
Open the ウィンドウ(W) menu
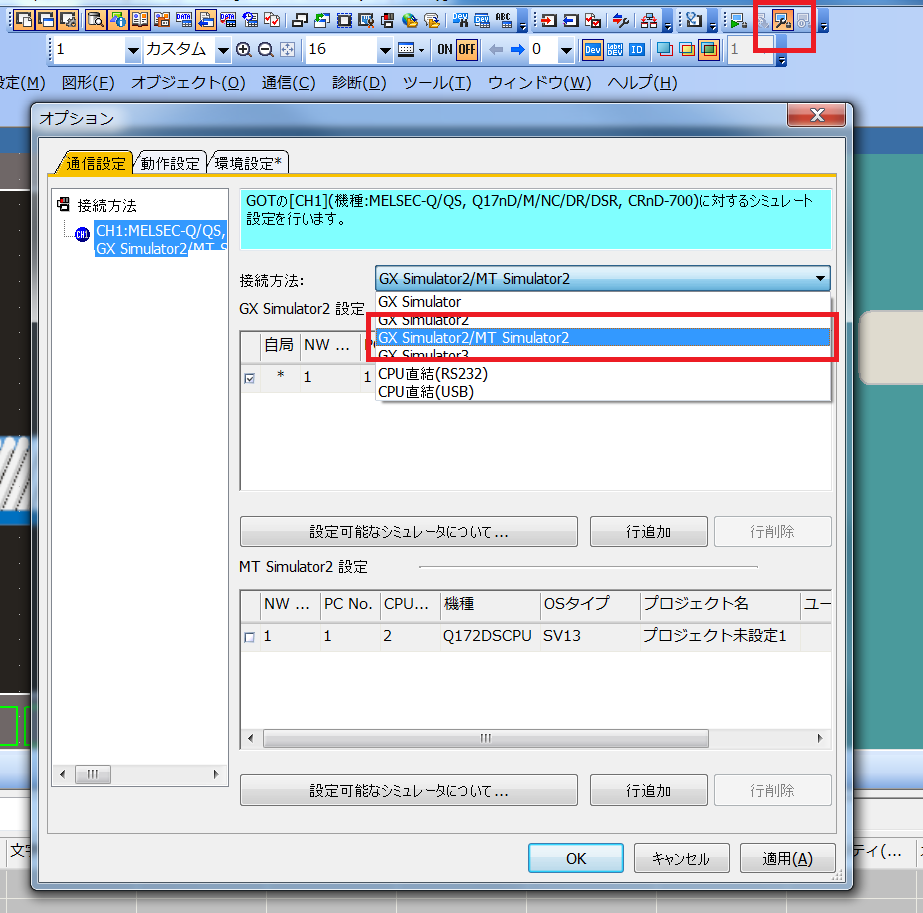coord(539,82)
